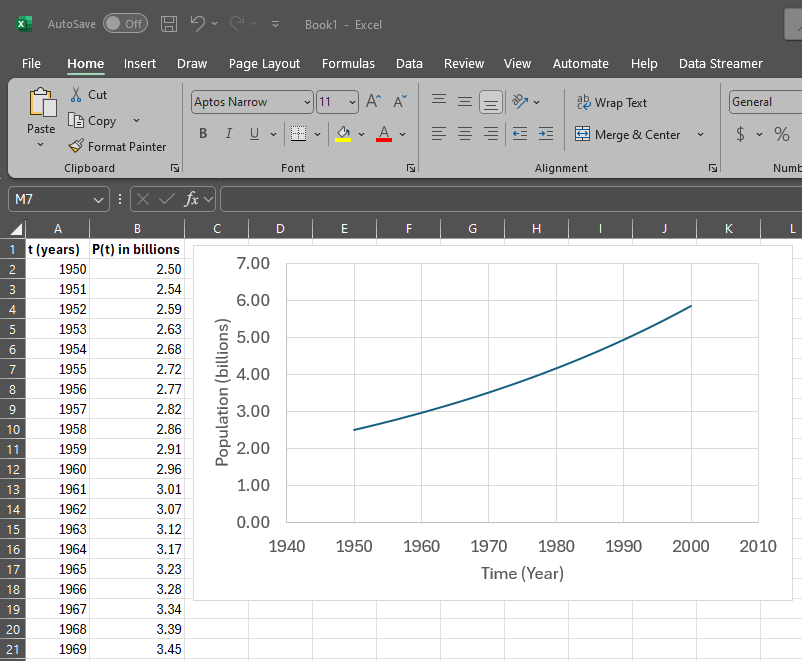The width and height of the screenshot is (802, 661).
Task: Toggle AutoSave switch on
Action: [x=125, y=24]
